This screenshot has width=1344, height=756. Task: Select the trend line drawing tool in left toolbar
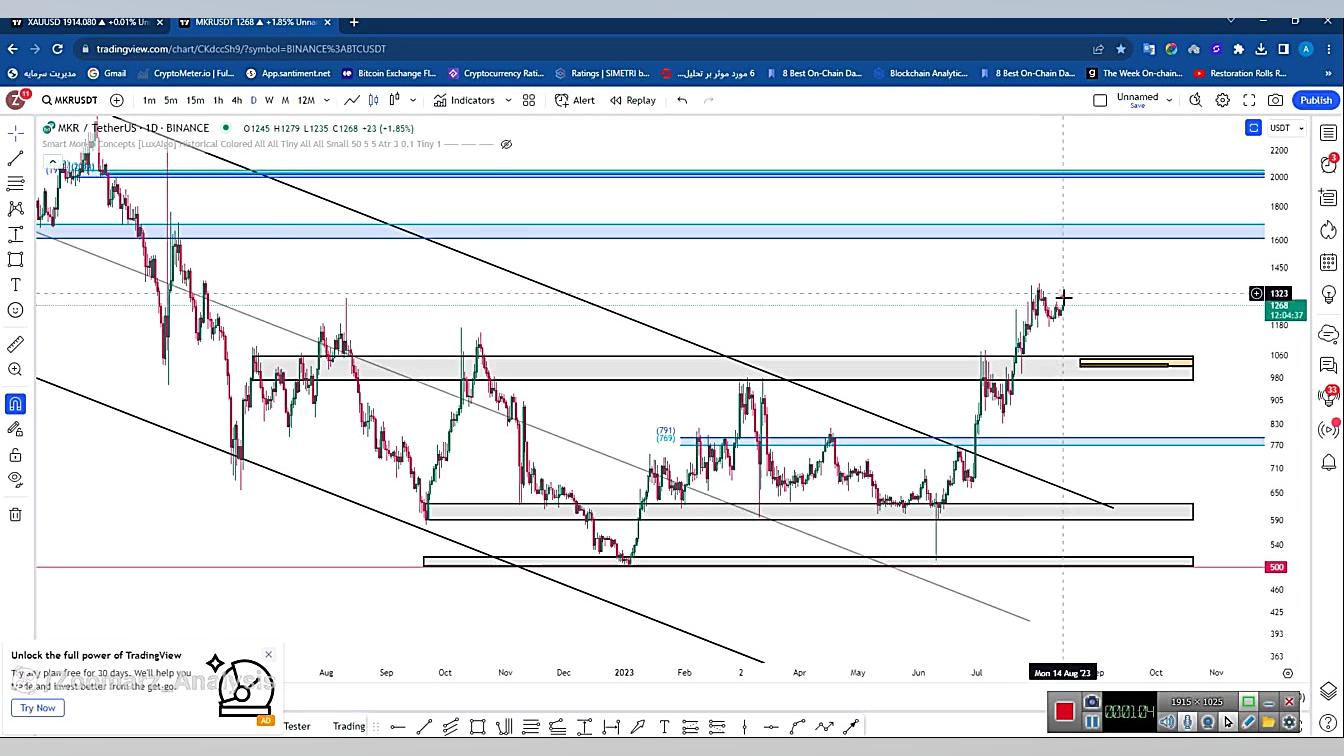[16, 158]
